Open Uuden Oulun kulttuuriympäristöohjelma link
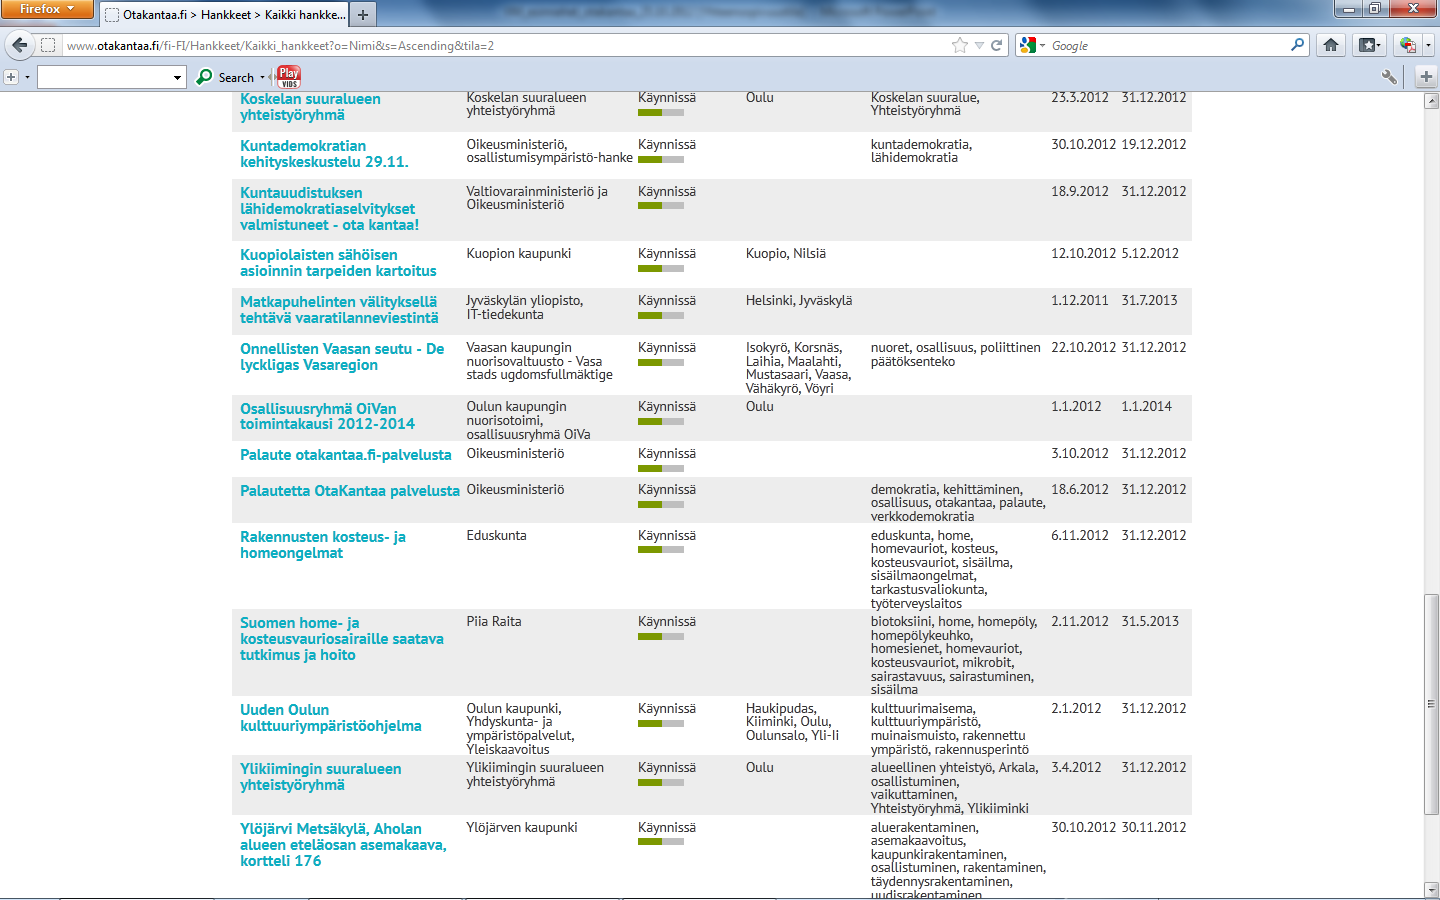 pyautogui.click(x=331, y=718)
